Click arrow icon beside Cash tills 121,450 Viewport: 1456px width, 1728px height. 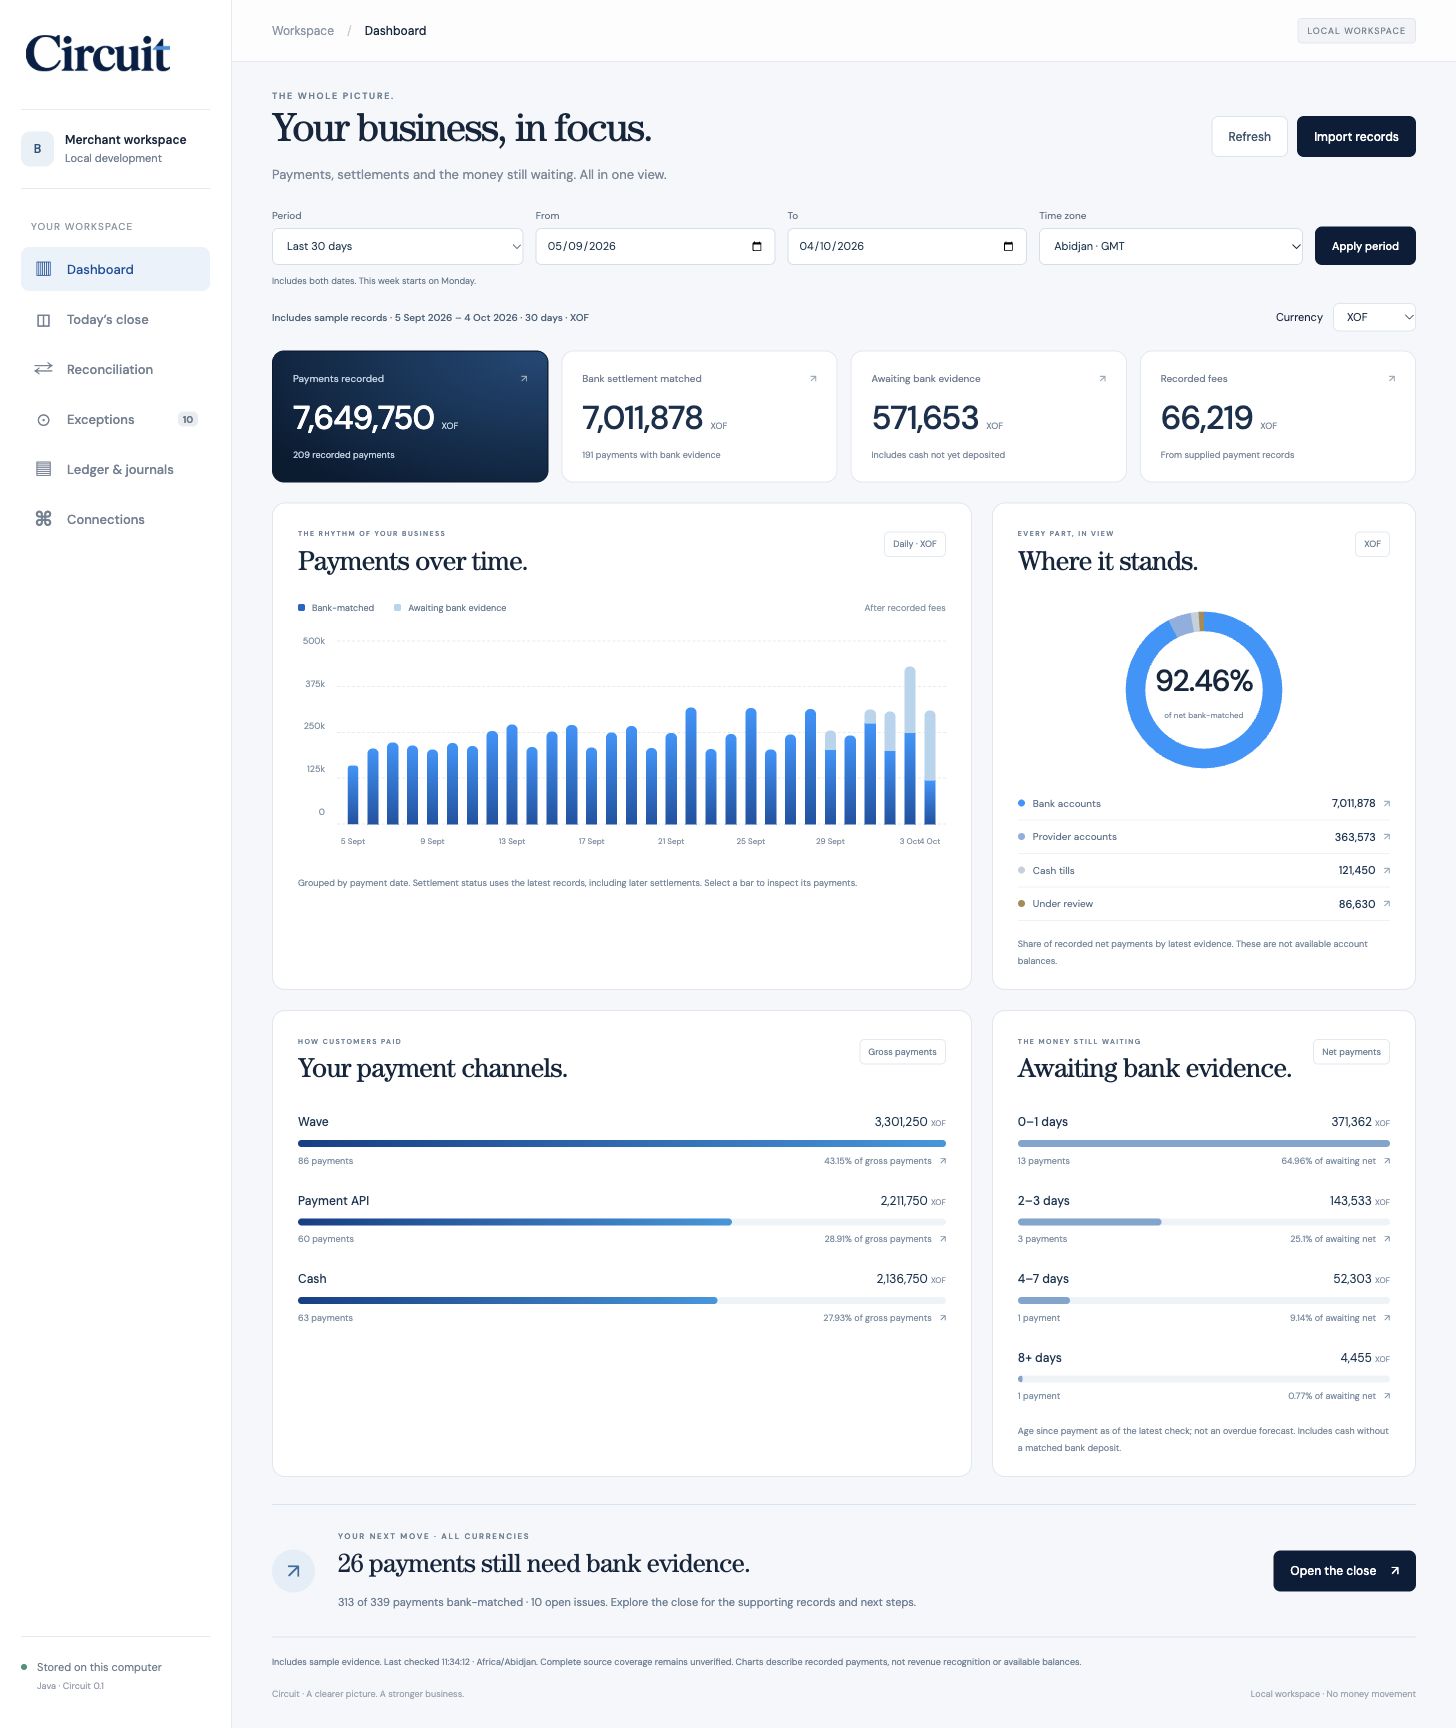point(1386,871)
